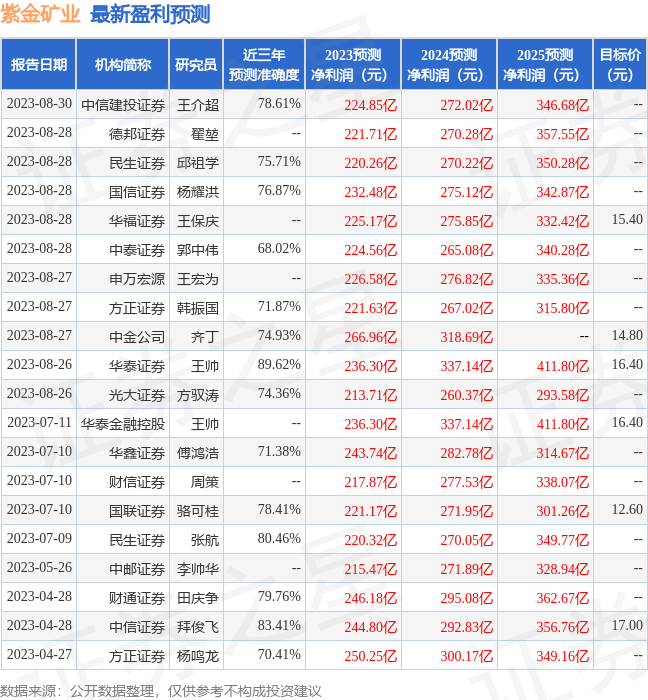Click institution 中邮证券
Viewport: 648px width, 700px height.
(x=137, y=569)
